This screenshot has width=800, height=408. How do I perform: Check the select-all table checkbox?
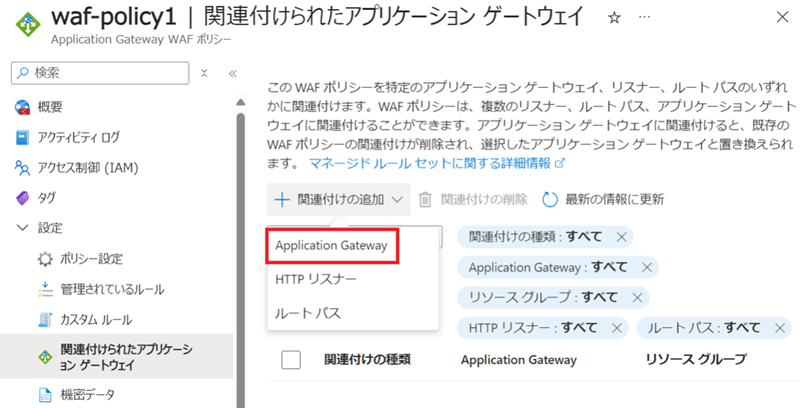tap(291, 360)
